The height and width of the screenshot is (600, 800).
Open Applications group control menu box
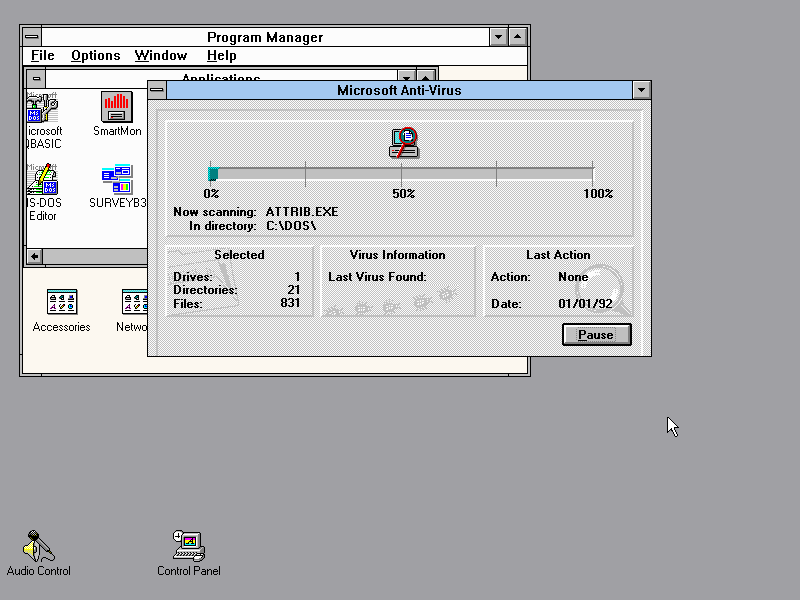[x=37, y=78]
